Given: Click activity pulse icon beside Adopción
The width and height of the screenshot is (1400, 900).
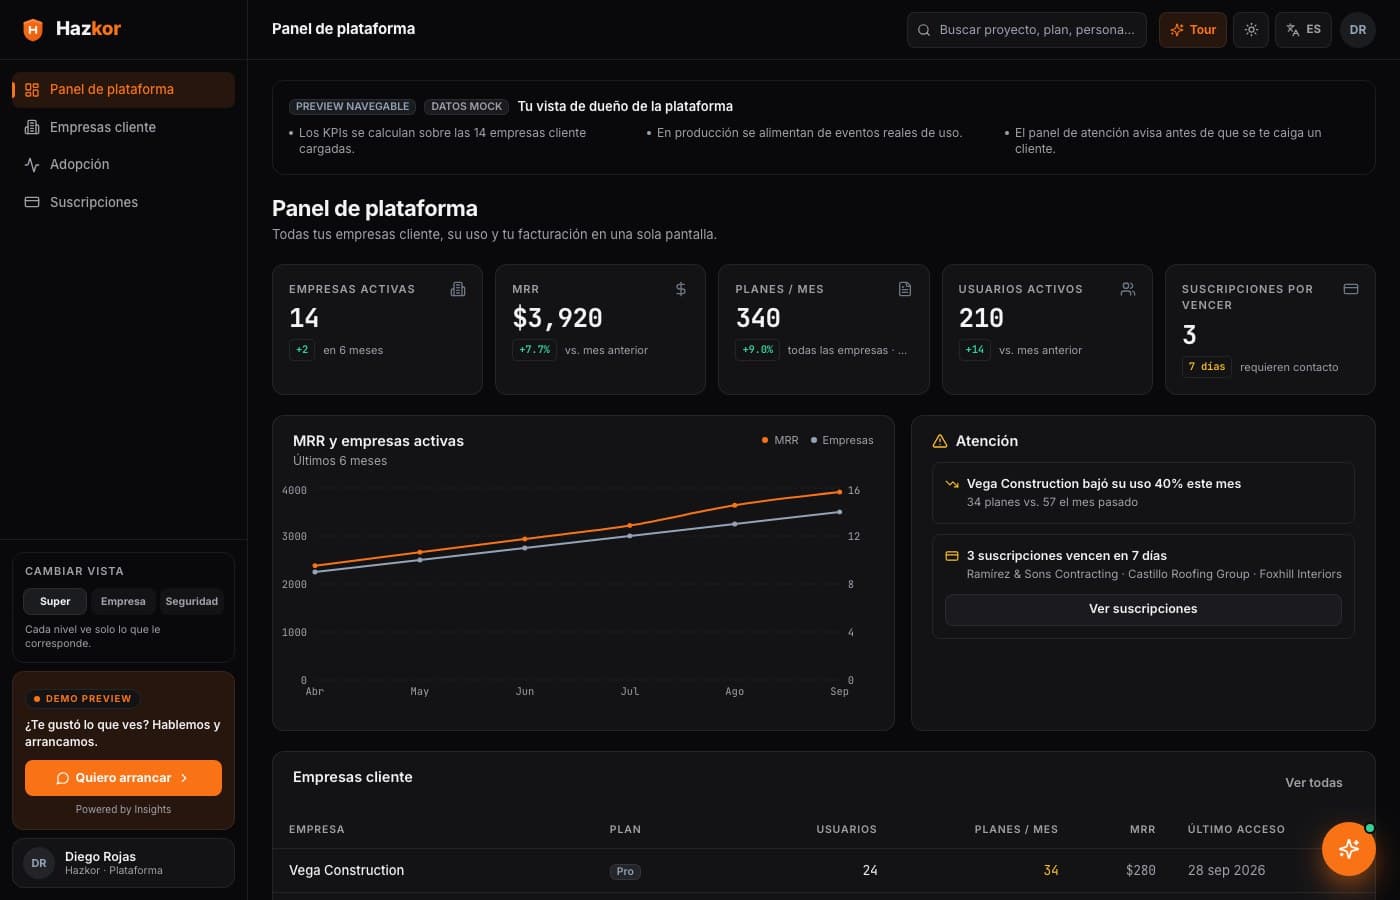Looking at the screenshot, I should click(x=32, y=165).
